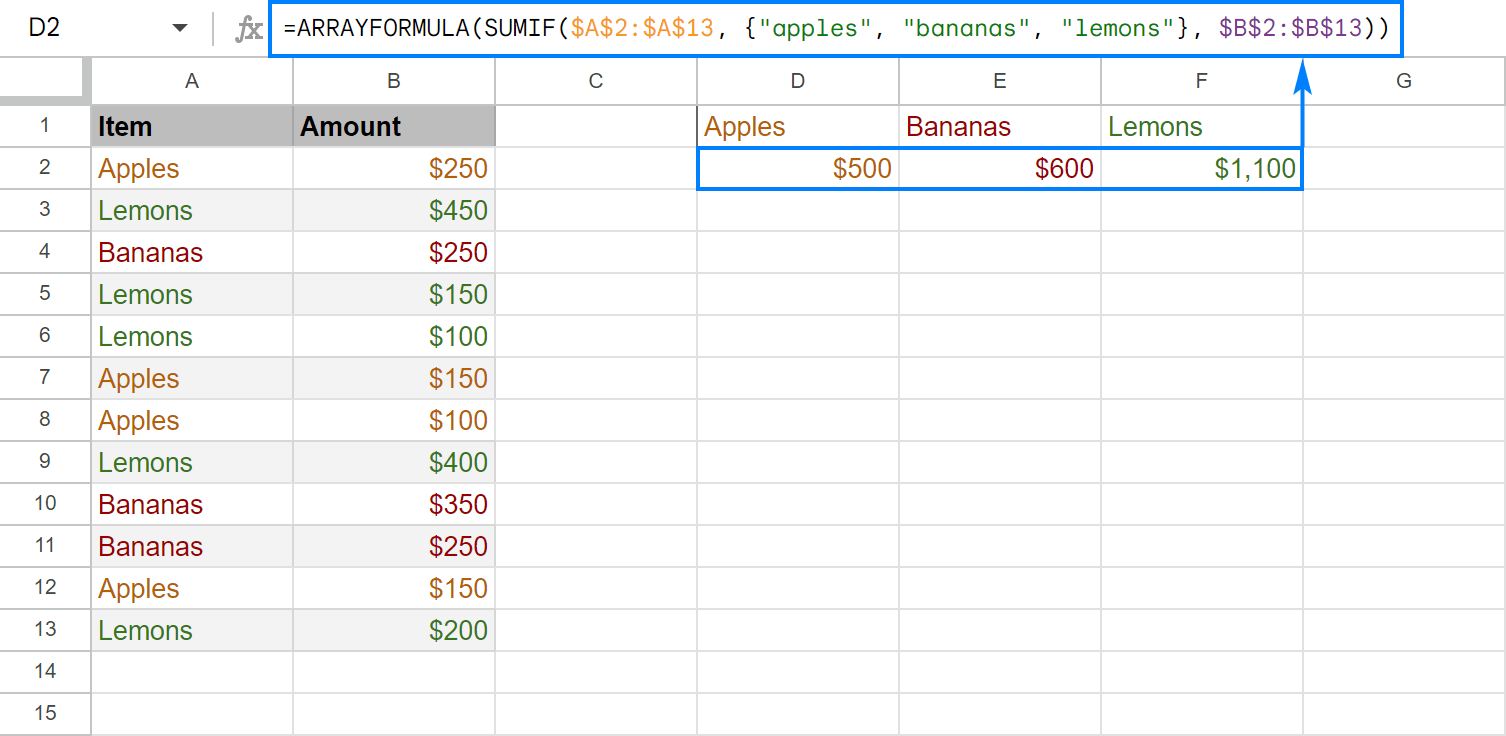Select row 13 header

(x=45, y=630)
